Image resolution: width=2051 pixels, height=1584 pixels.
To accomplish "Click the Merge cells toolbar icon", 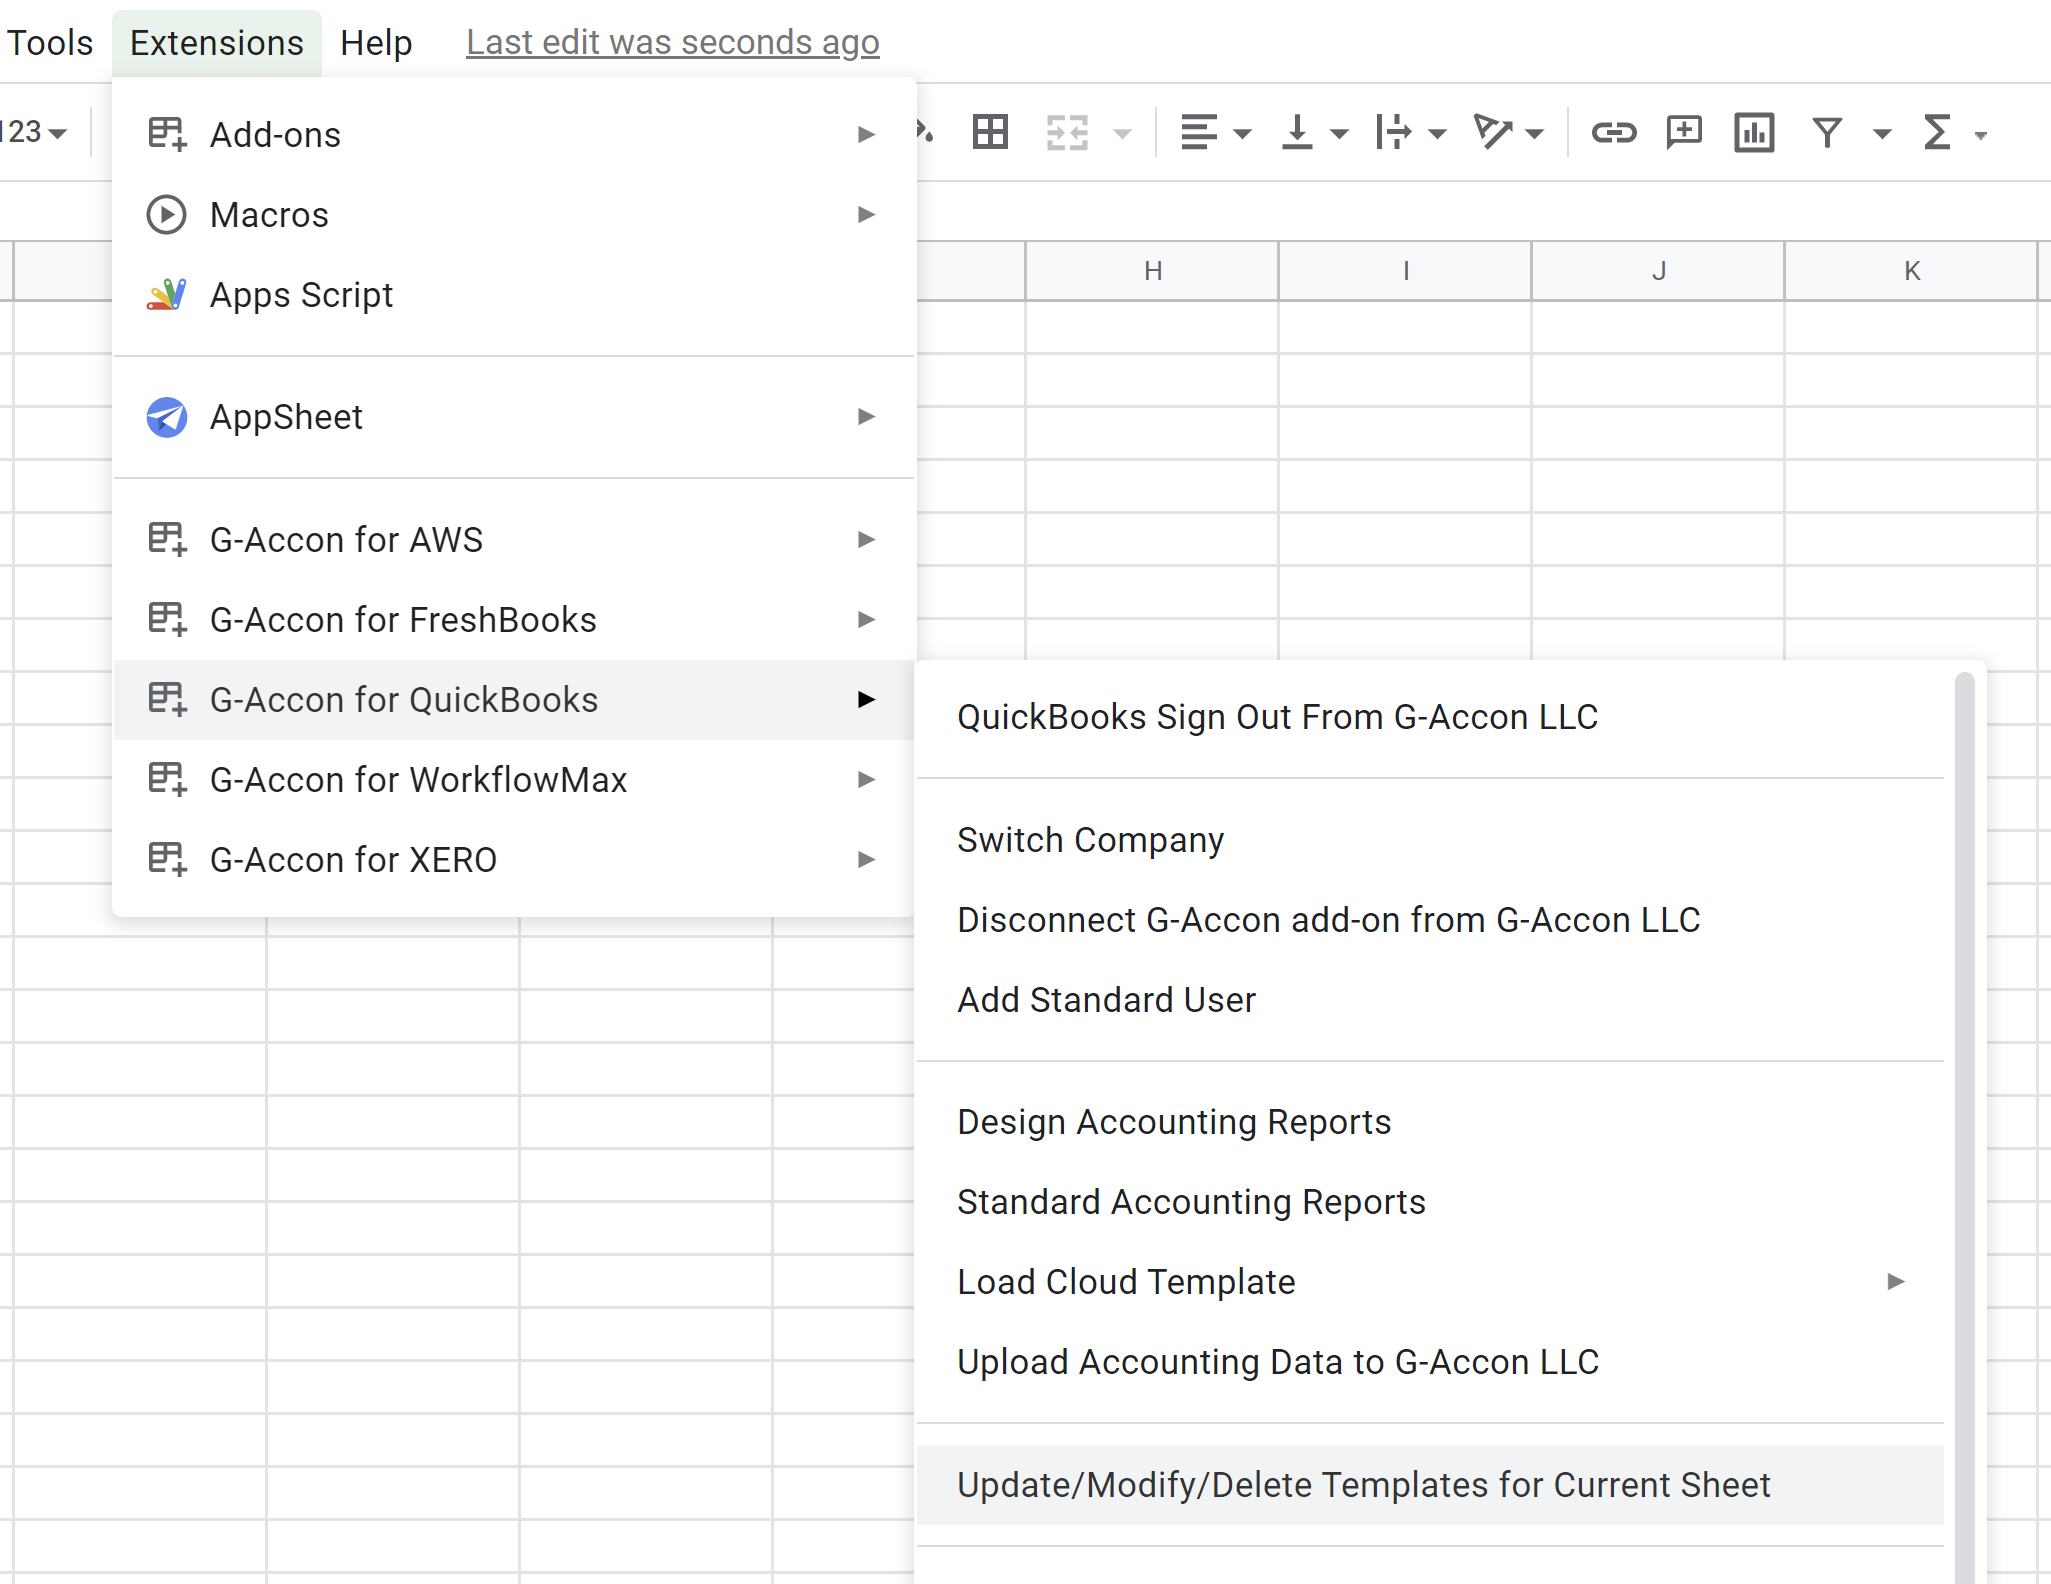I will [1067, 132].
